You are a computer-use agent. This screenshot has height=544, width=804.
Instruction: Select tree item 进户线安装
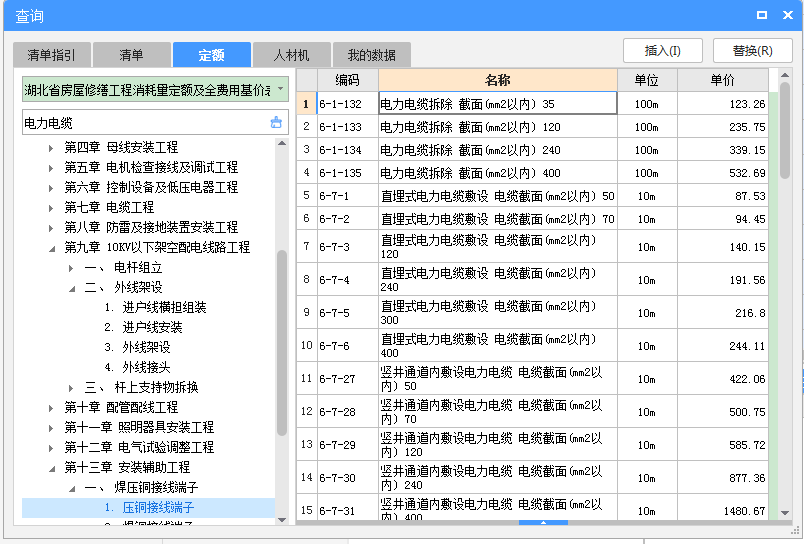pos(144,327)
